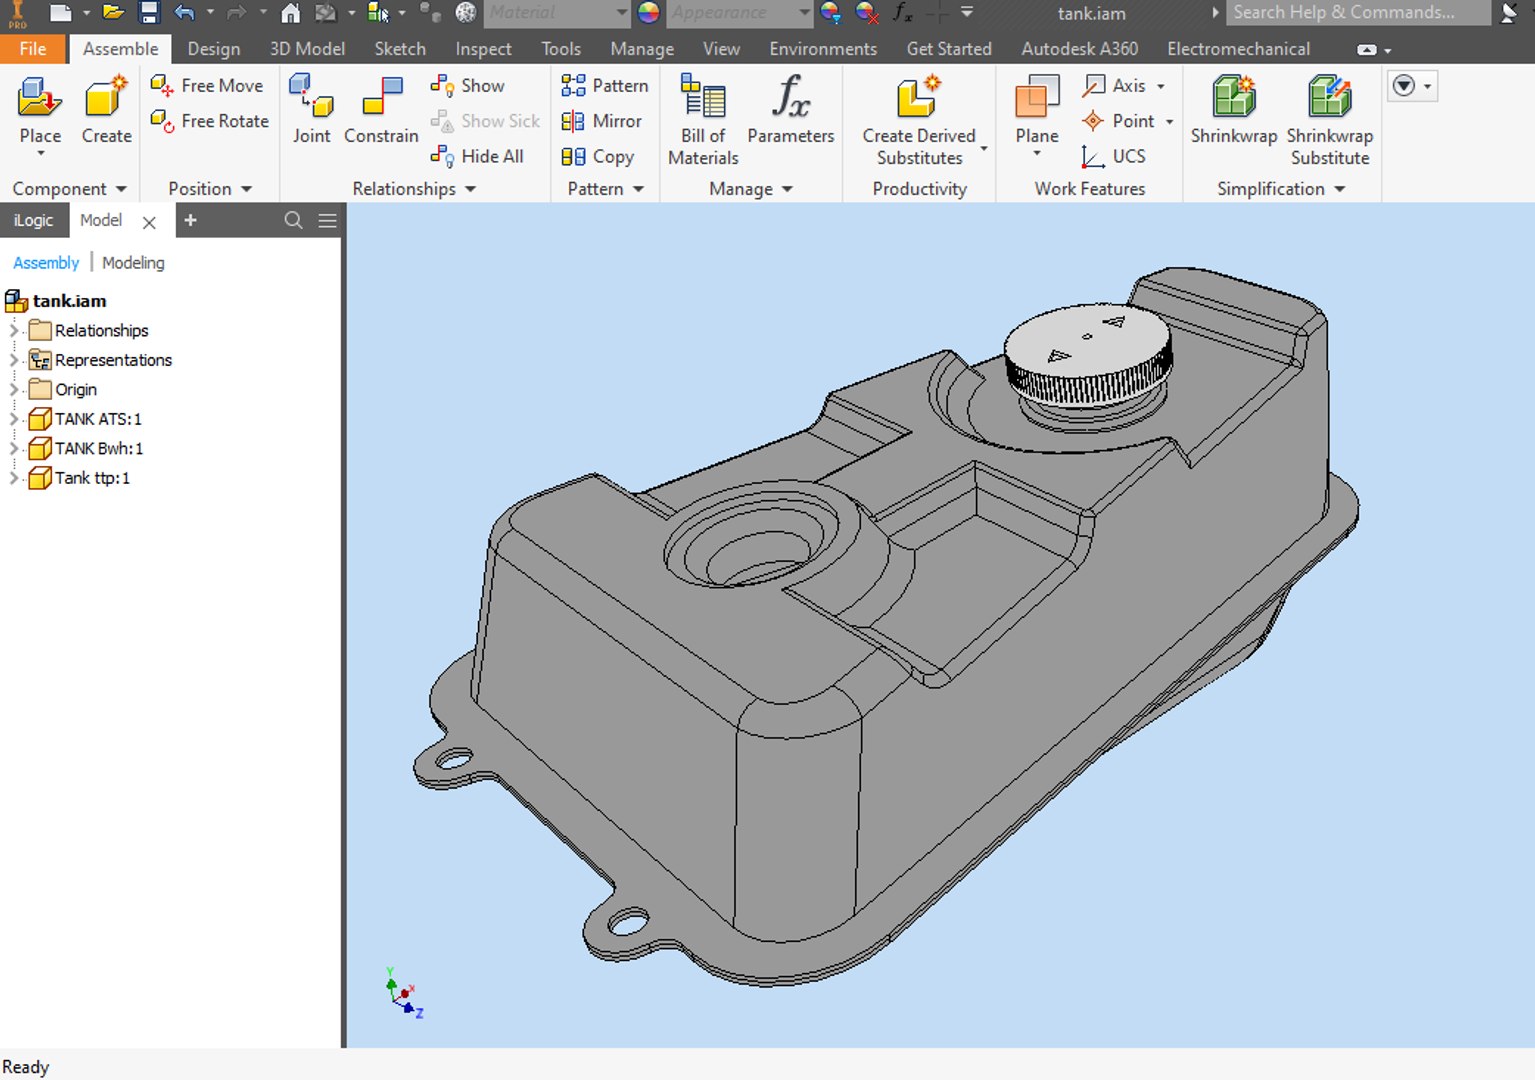Open the File menu
The width and height of the screenshot is (1535, 1080).
[x=33, y=49]
